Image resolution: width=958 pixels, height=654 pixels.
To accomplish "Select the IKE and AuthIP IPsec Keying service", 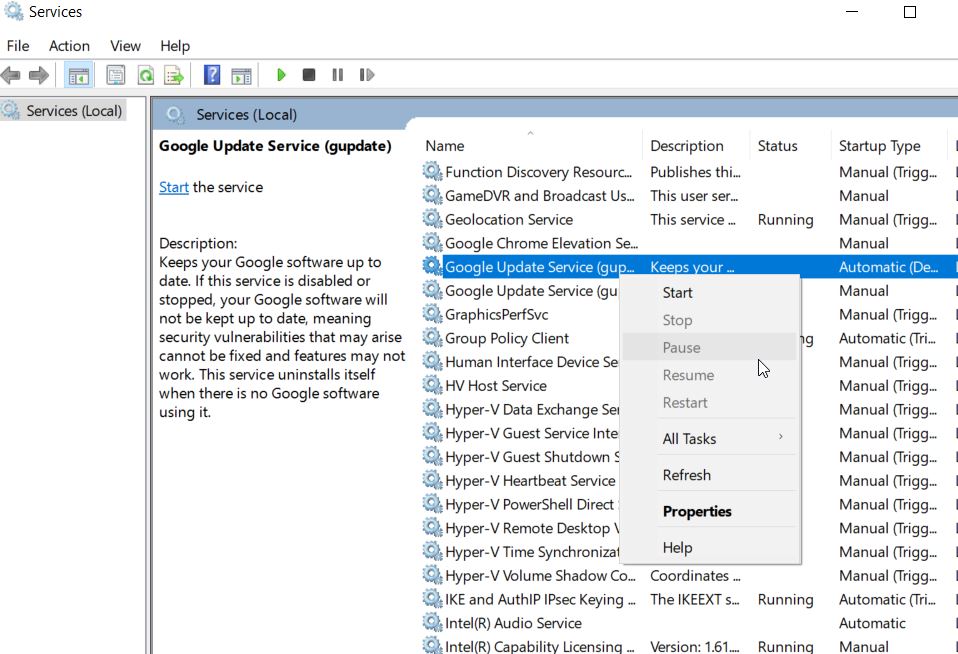I will pyautogui.click(x=540, y=600).
